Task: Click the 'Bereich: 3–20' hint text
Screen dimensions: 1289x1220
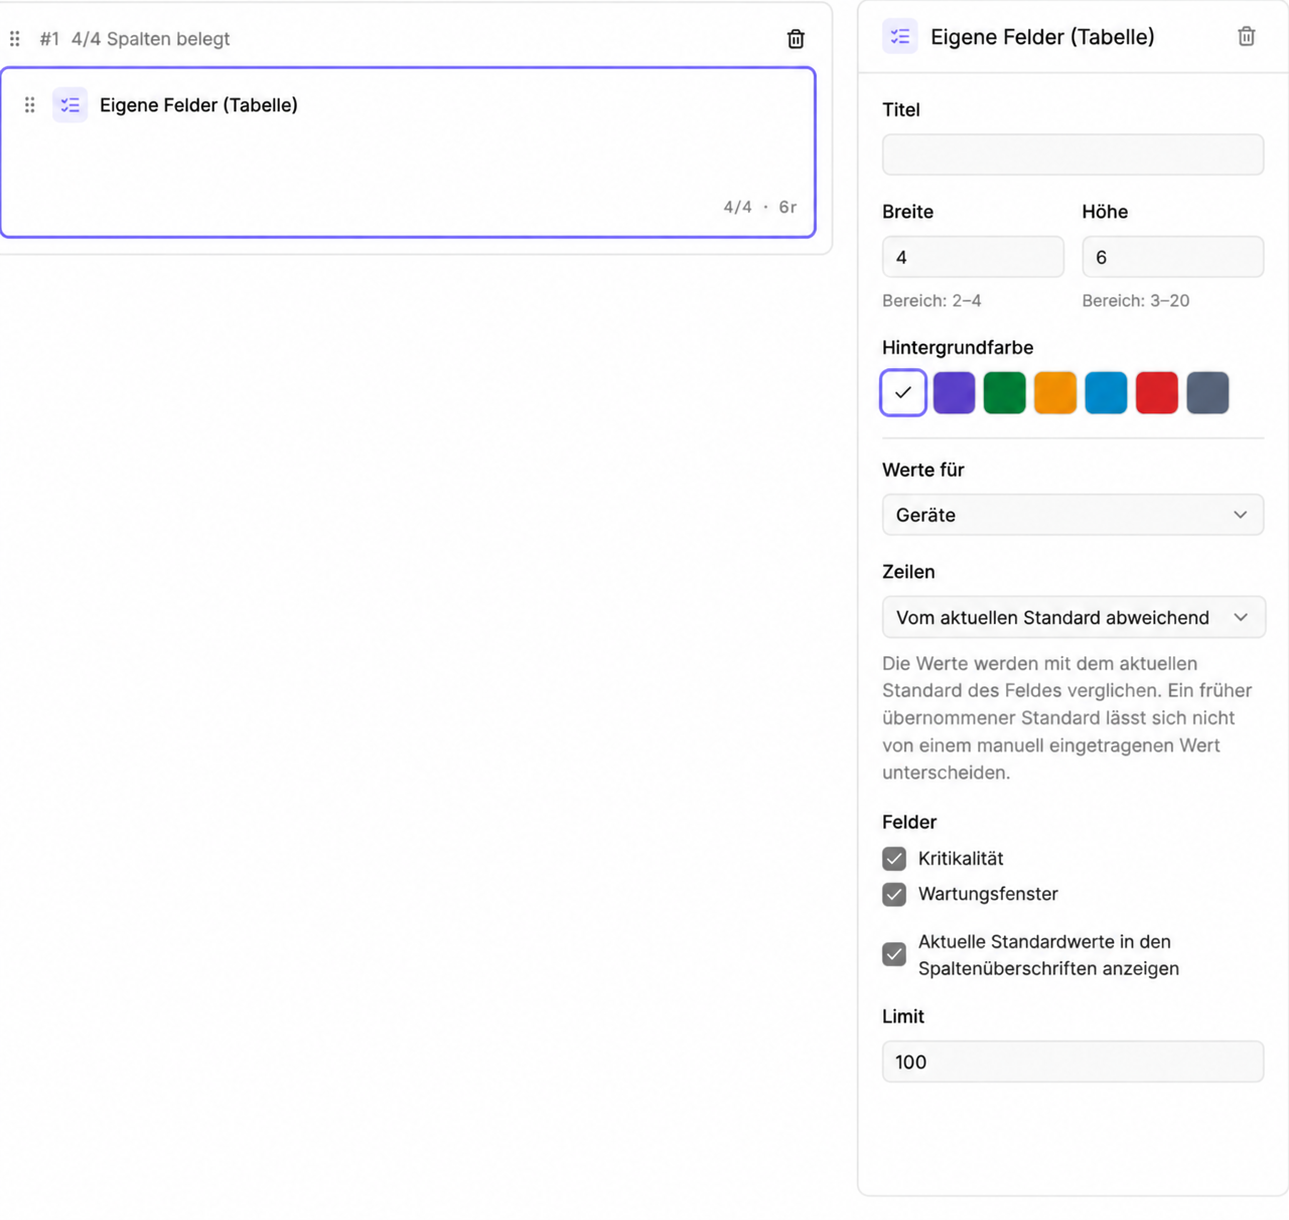Action: coord(1136,301)
